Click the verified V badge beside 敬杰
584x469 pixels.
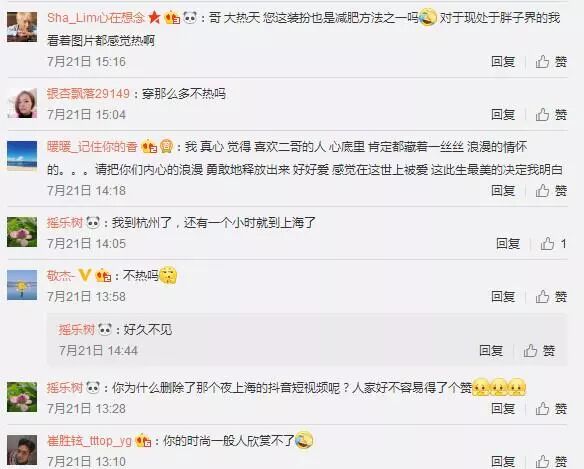85,275
